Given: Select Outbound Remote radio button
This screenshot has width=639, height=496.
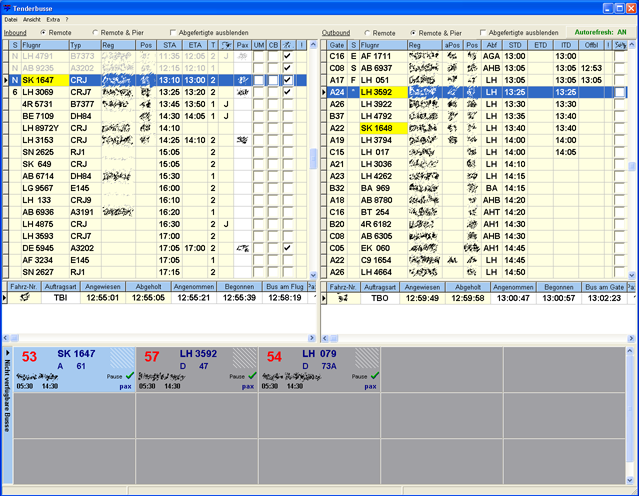Looking at the screenshot, I should [367, 33].
